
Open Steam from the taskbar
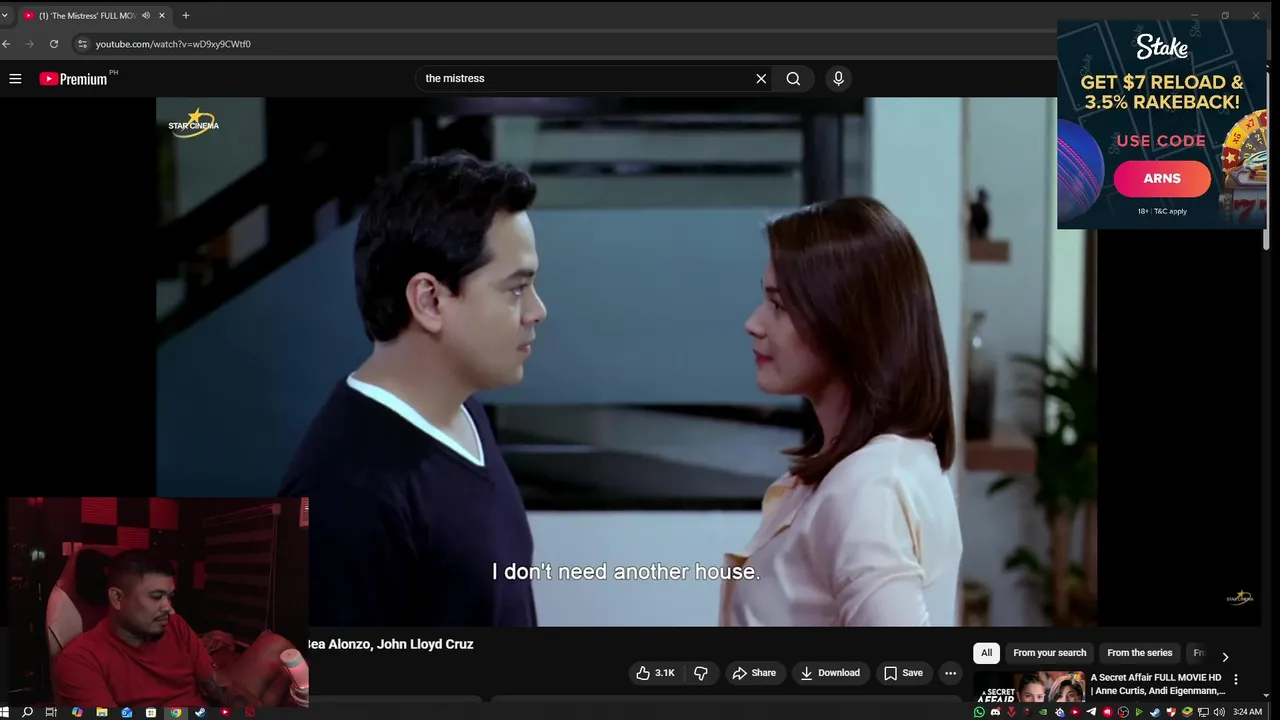(200, 712)
